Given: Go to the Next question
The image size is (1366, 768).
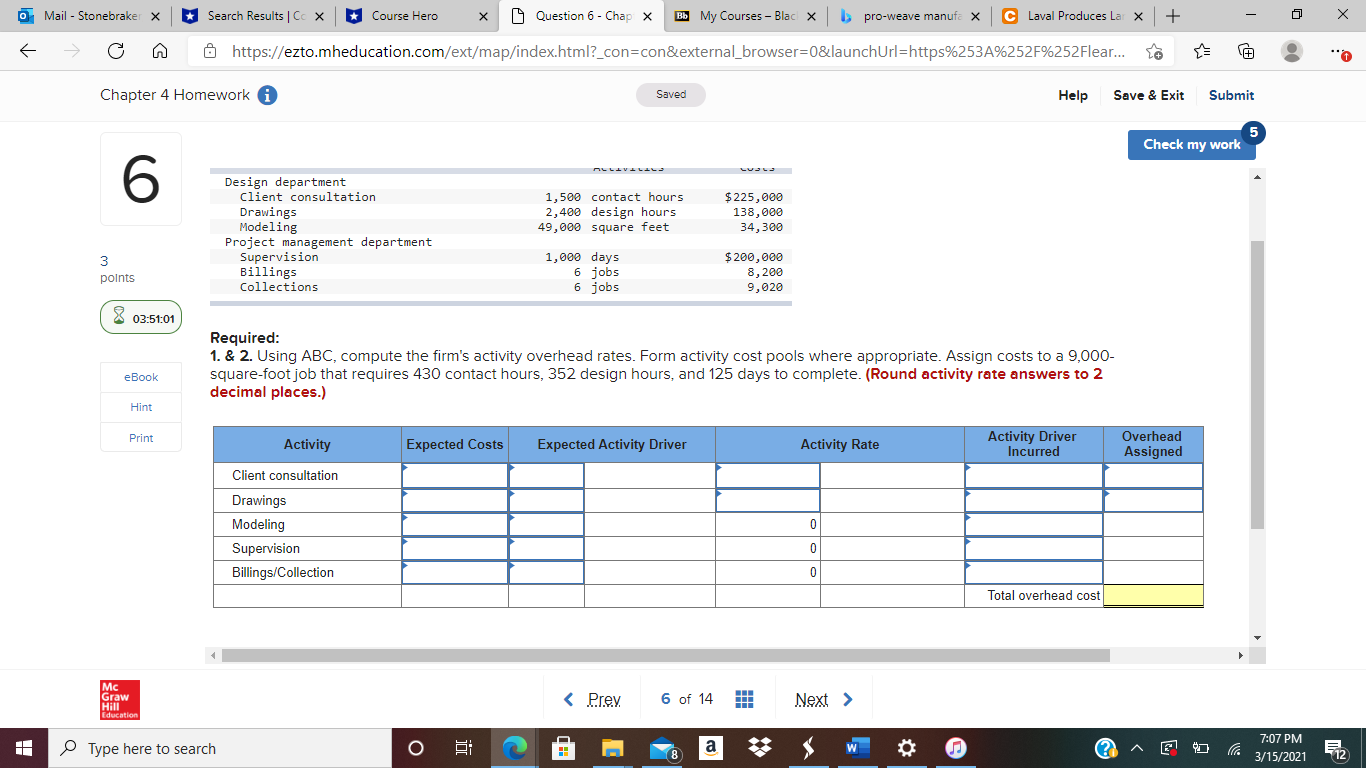Looking at the screenshot, I should (x=824, y=699).
